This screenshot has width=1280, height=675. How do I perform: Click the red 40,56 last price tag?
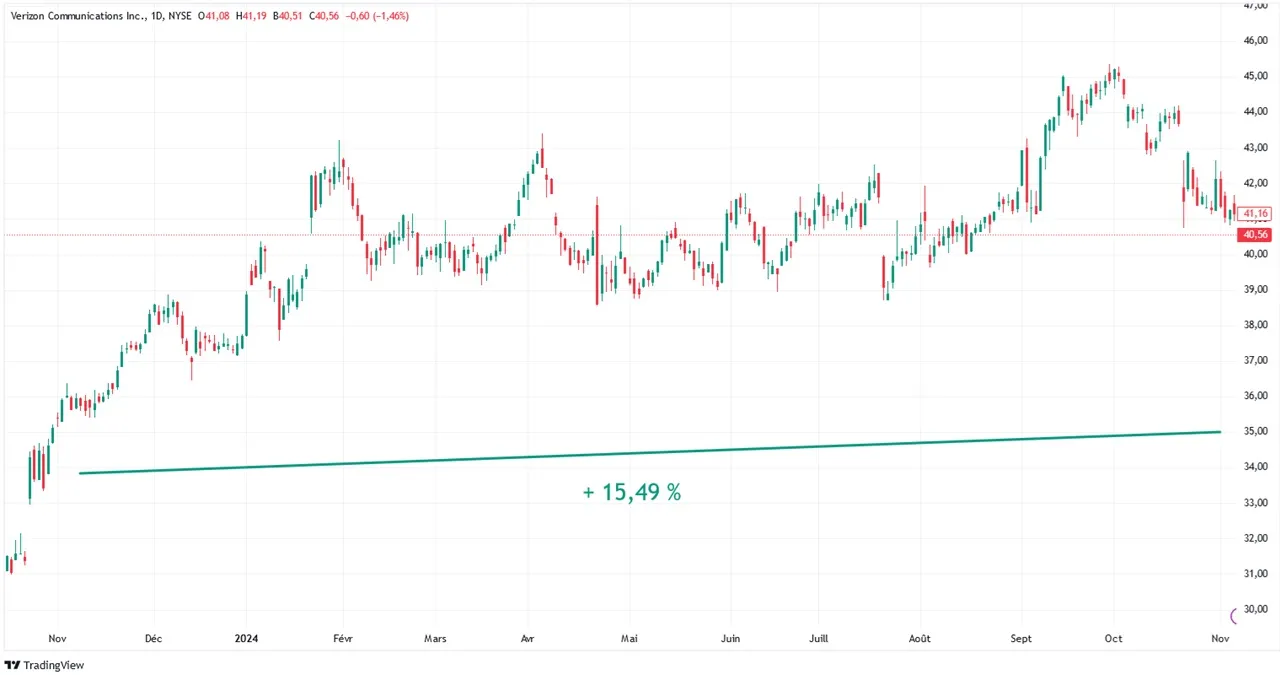click(1255, 234)
